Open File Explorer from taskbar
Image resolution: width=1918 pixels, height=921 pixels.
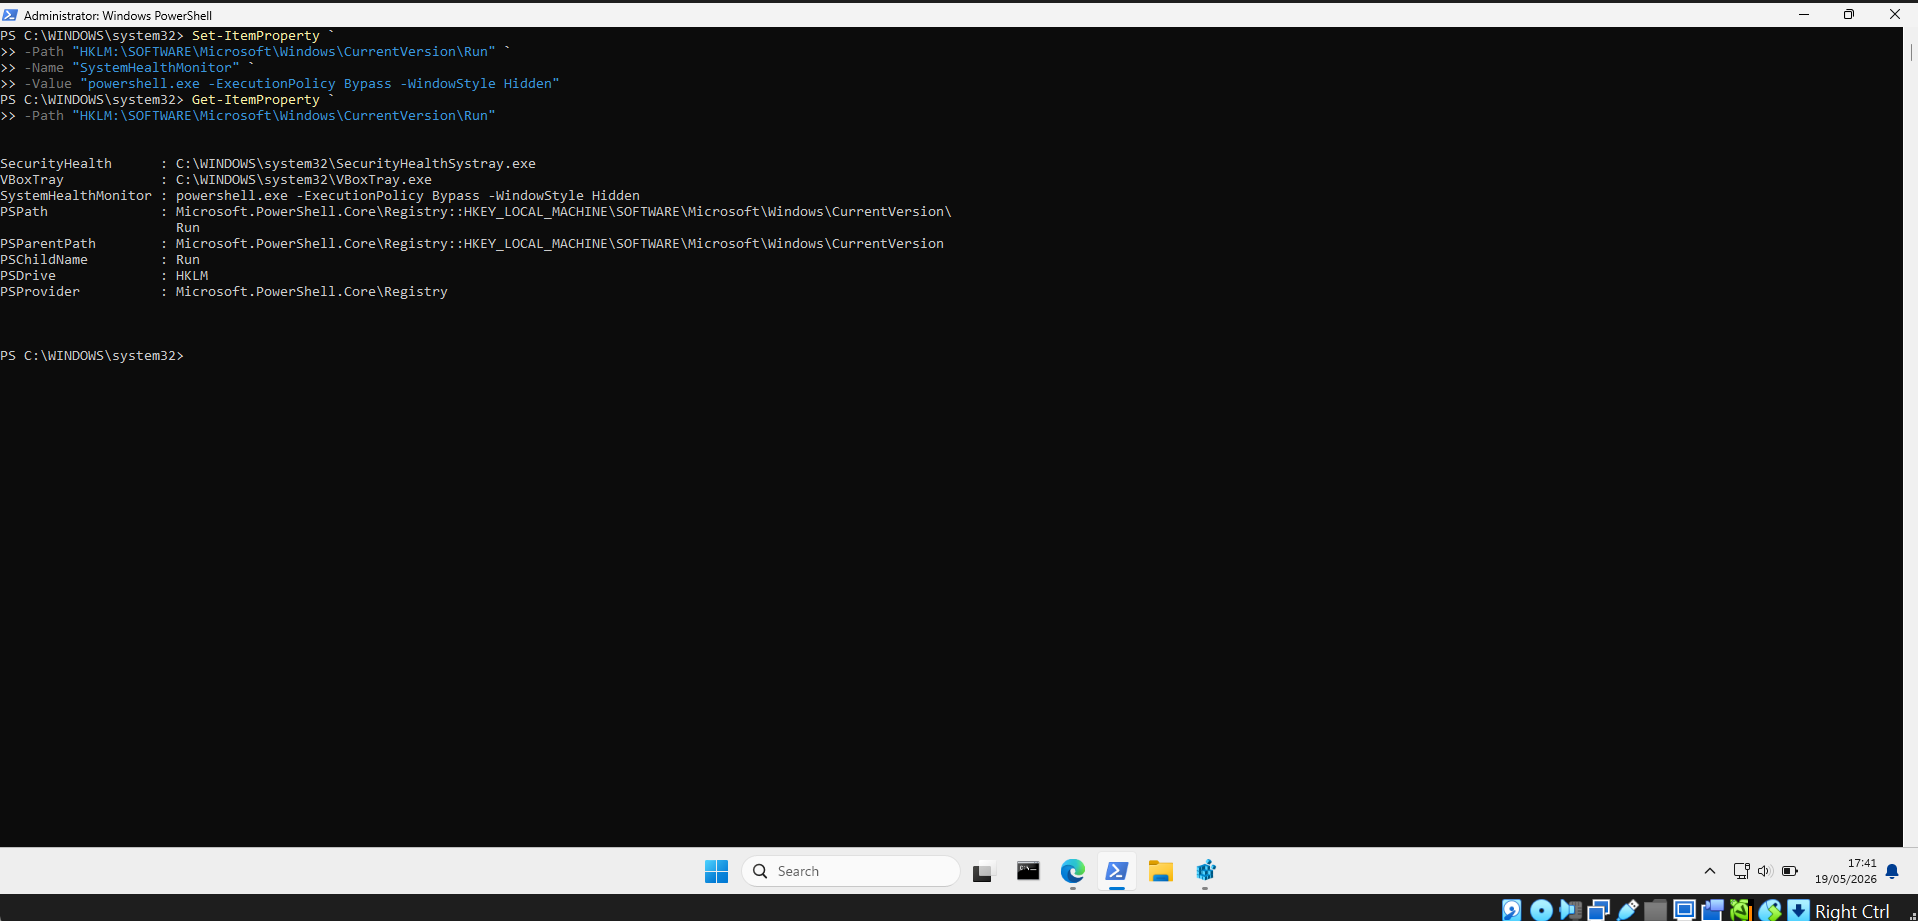1161,871
